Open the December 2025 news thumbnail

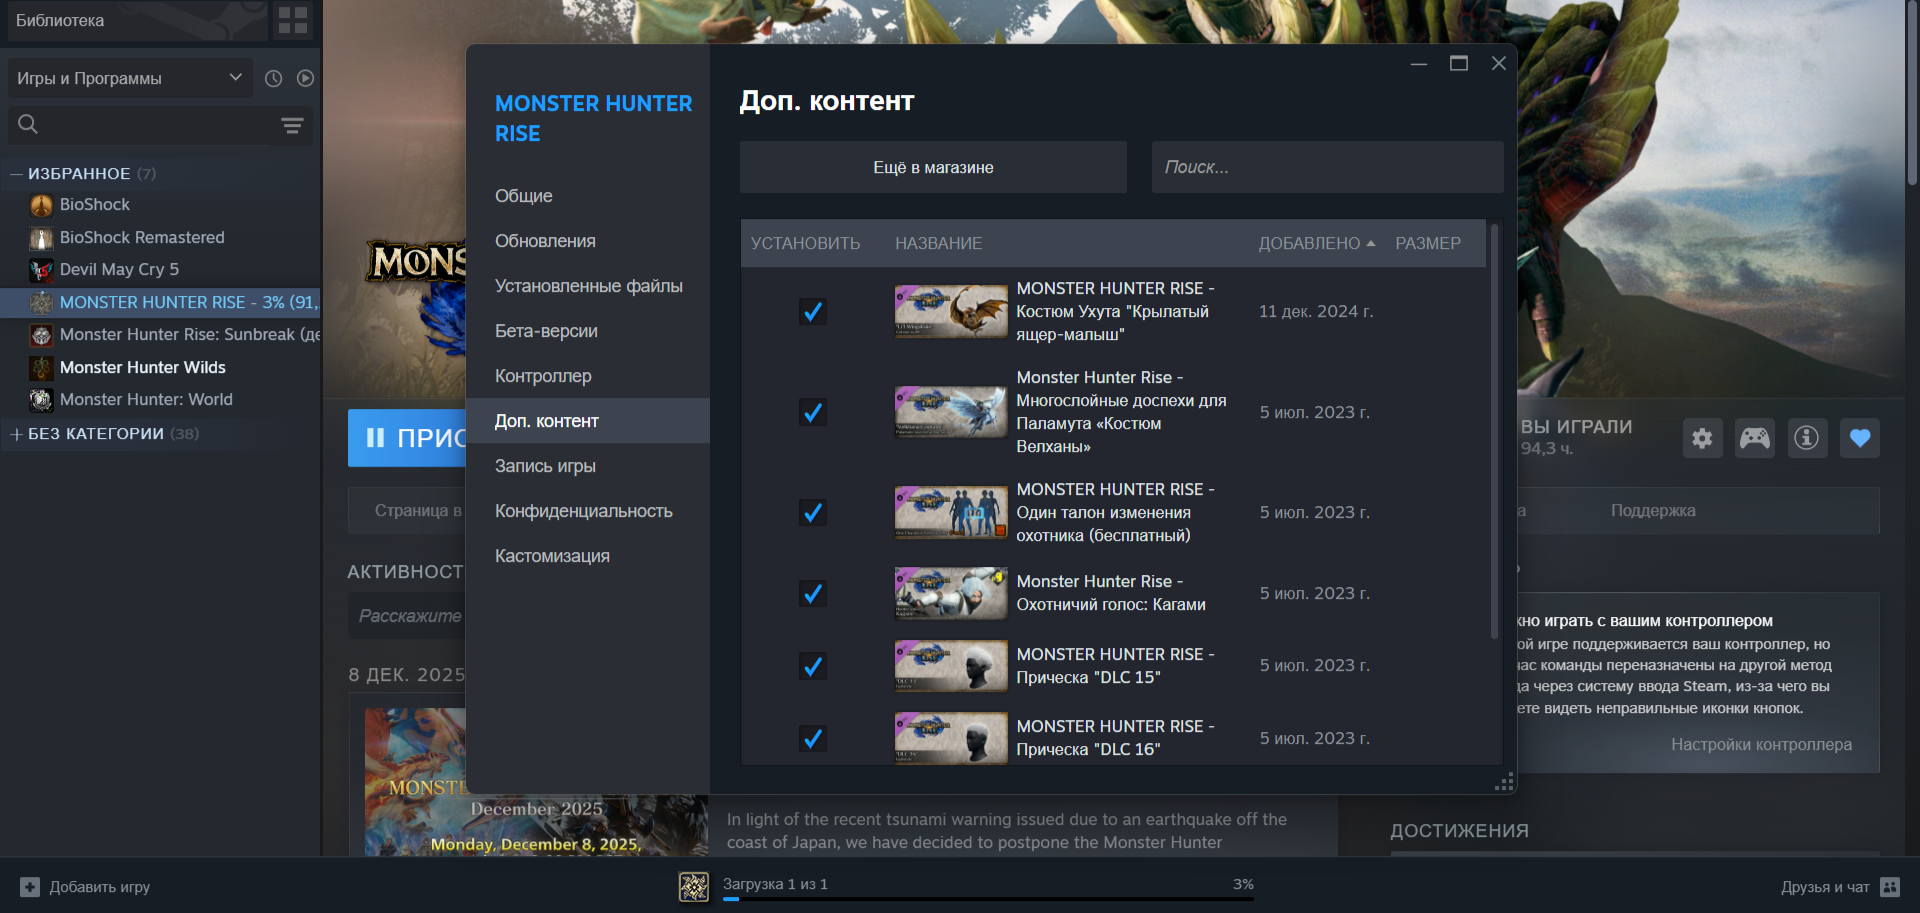[536, 782]
